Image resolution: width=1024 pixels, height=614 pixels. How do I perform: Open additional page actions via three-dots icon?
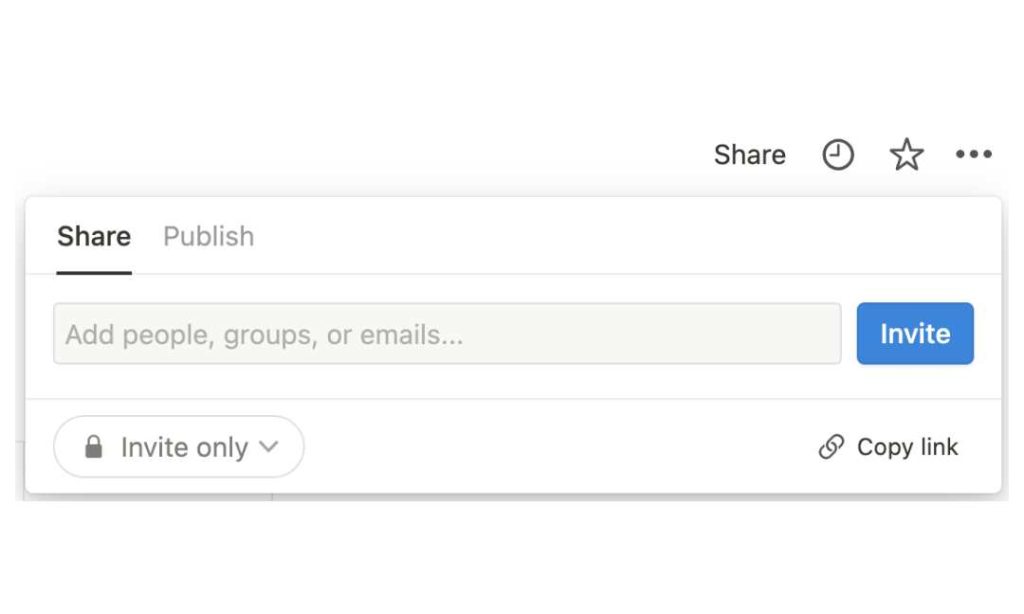(973, 155)
